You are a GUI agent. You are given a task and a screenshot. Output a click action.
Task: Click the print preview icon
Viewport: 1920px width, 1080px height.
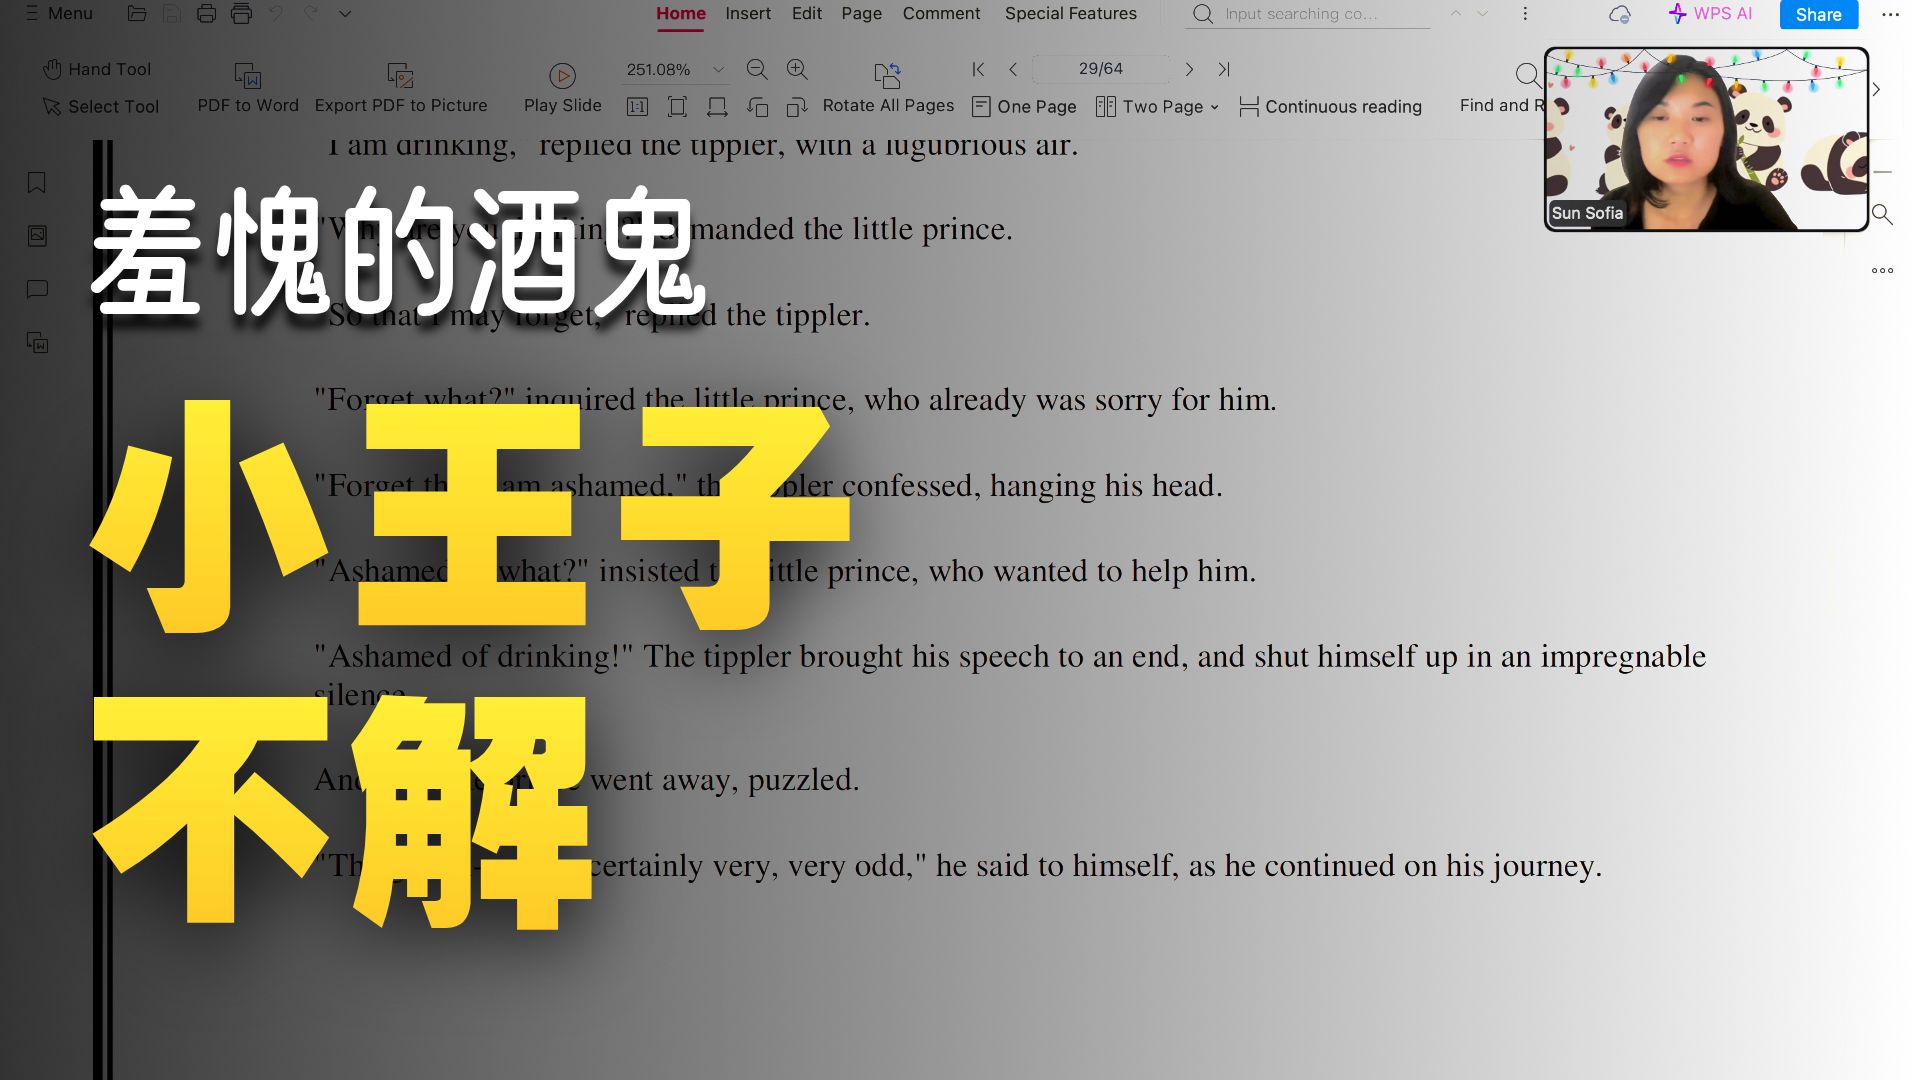tap(241, 14)
